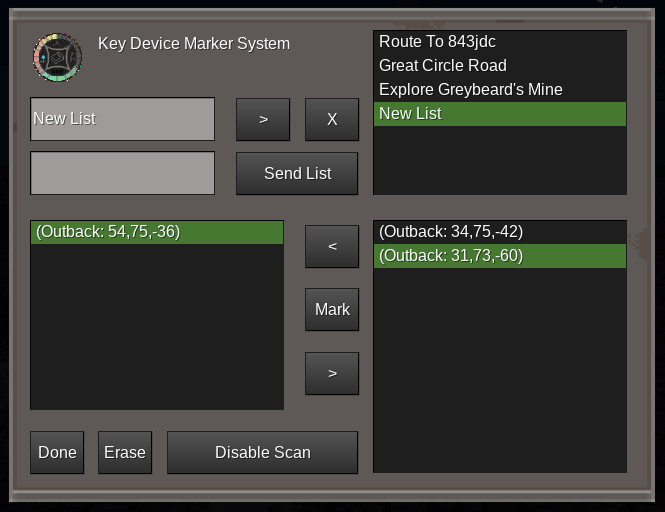Image resolution: width=665 pixels, height=512 pixels.
Task: Click the Key Device Marker System title
Action: tap(194, 44)
